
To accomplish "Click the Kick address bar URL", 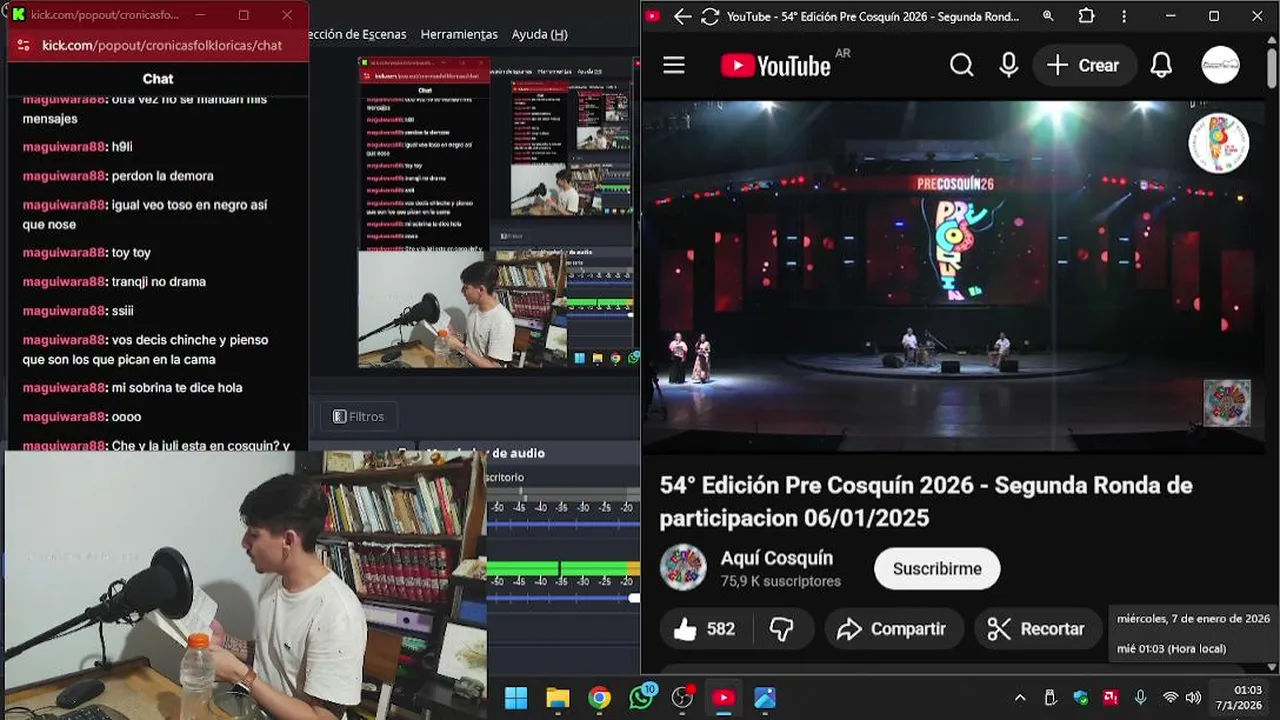I will pos(162,45).
